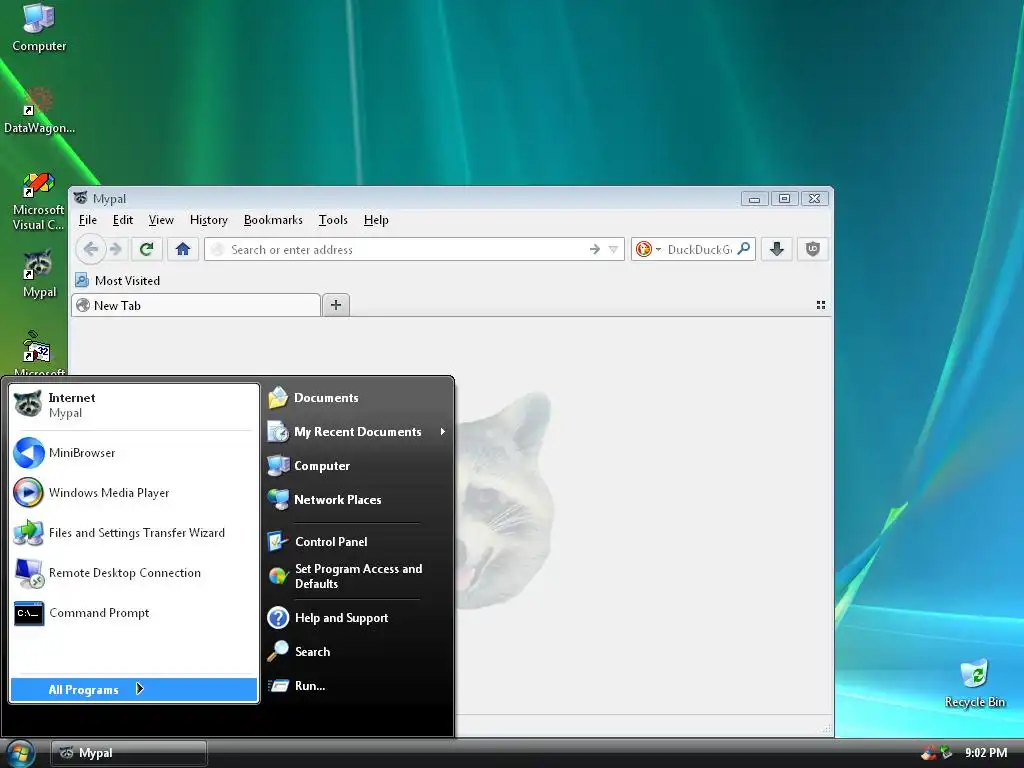Reload the page with the refresh icon

point(146,249)
